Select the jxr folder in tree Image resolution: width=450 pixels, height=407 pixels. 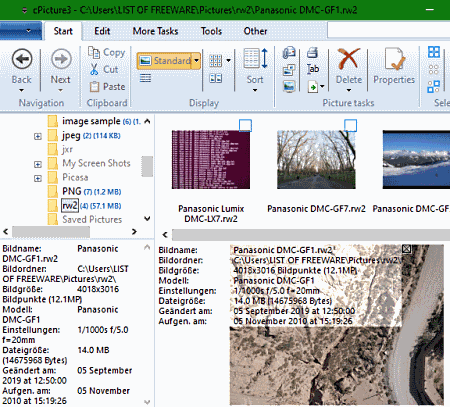67,149
